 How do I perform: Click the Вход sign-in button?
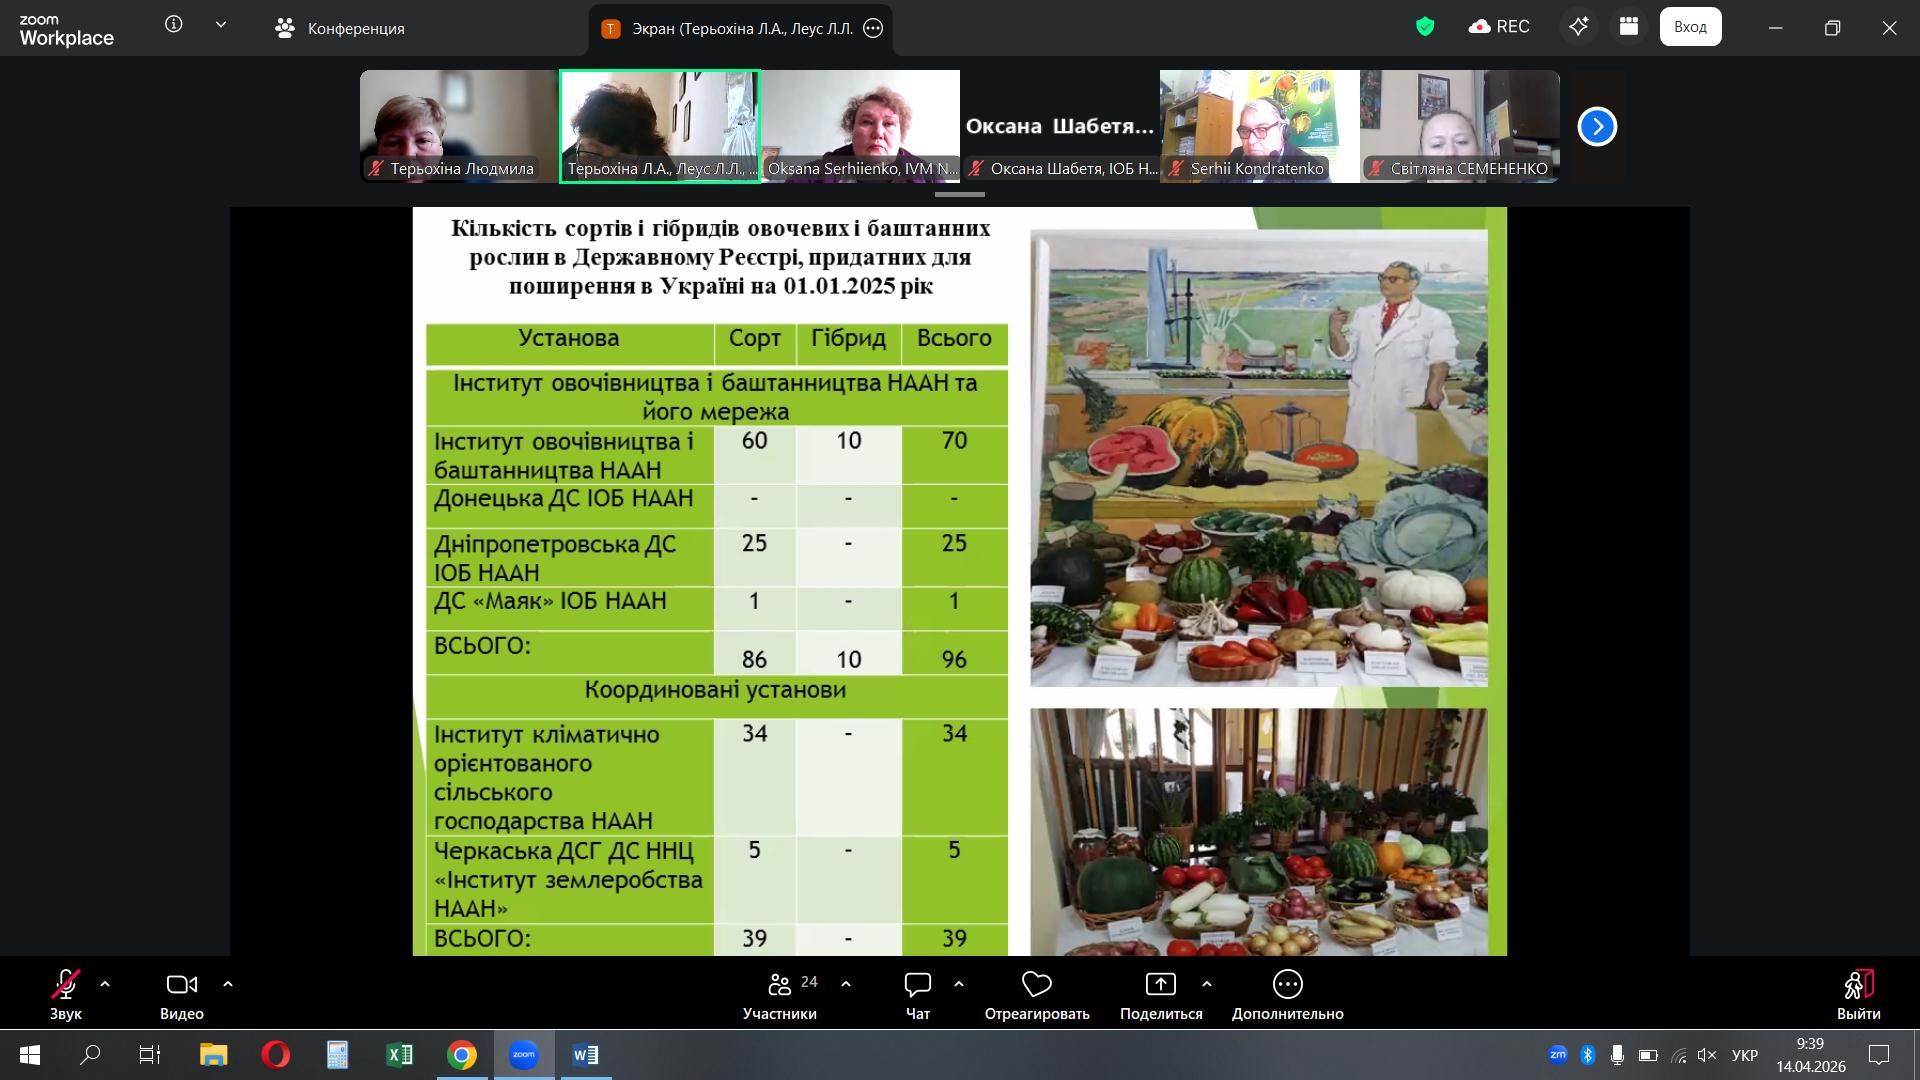click(1690, 27)
